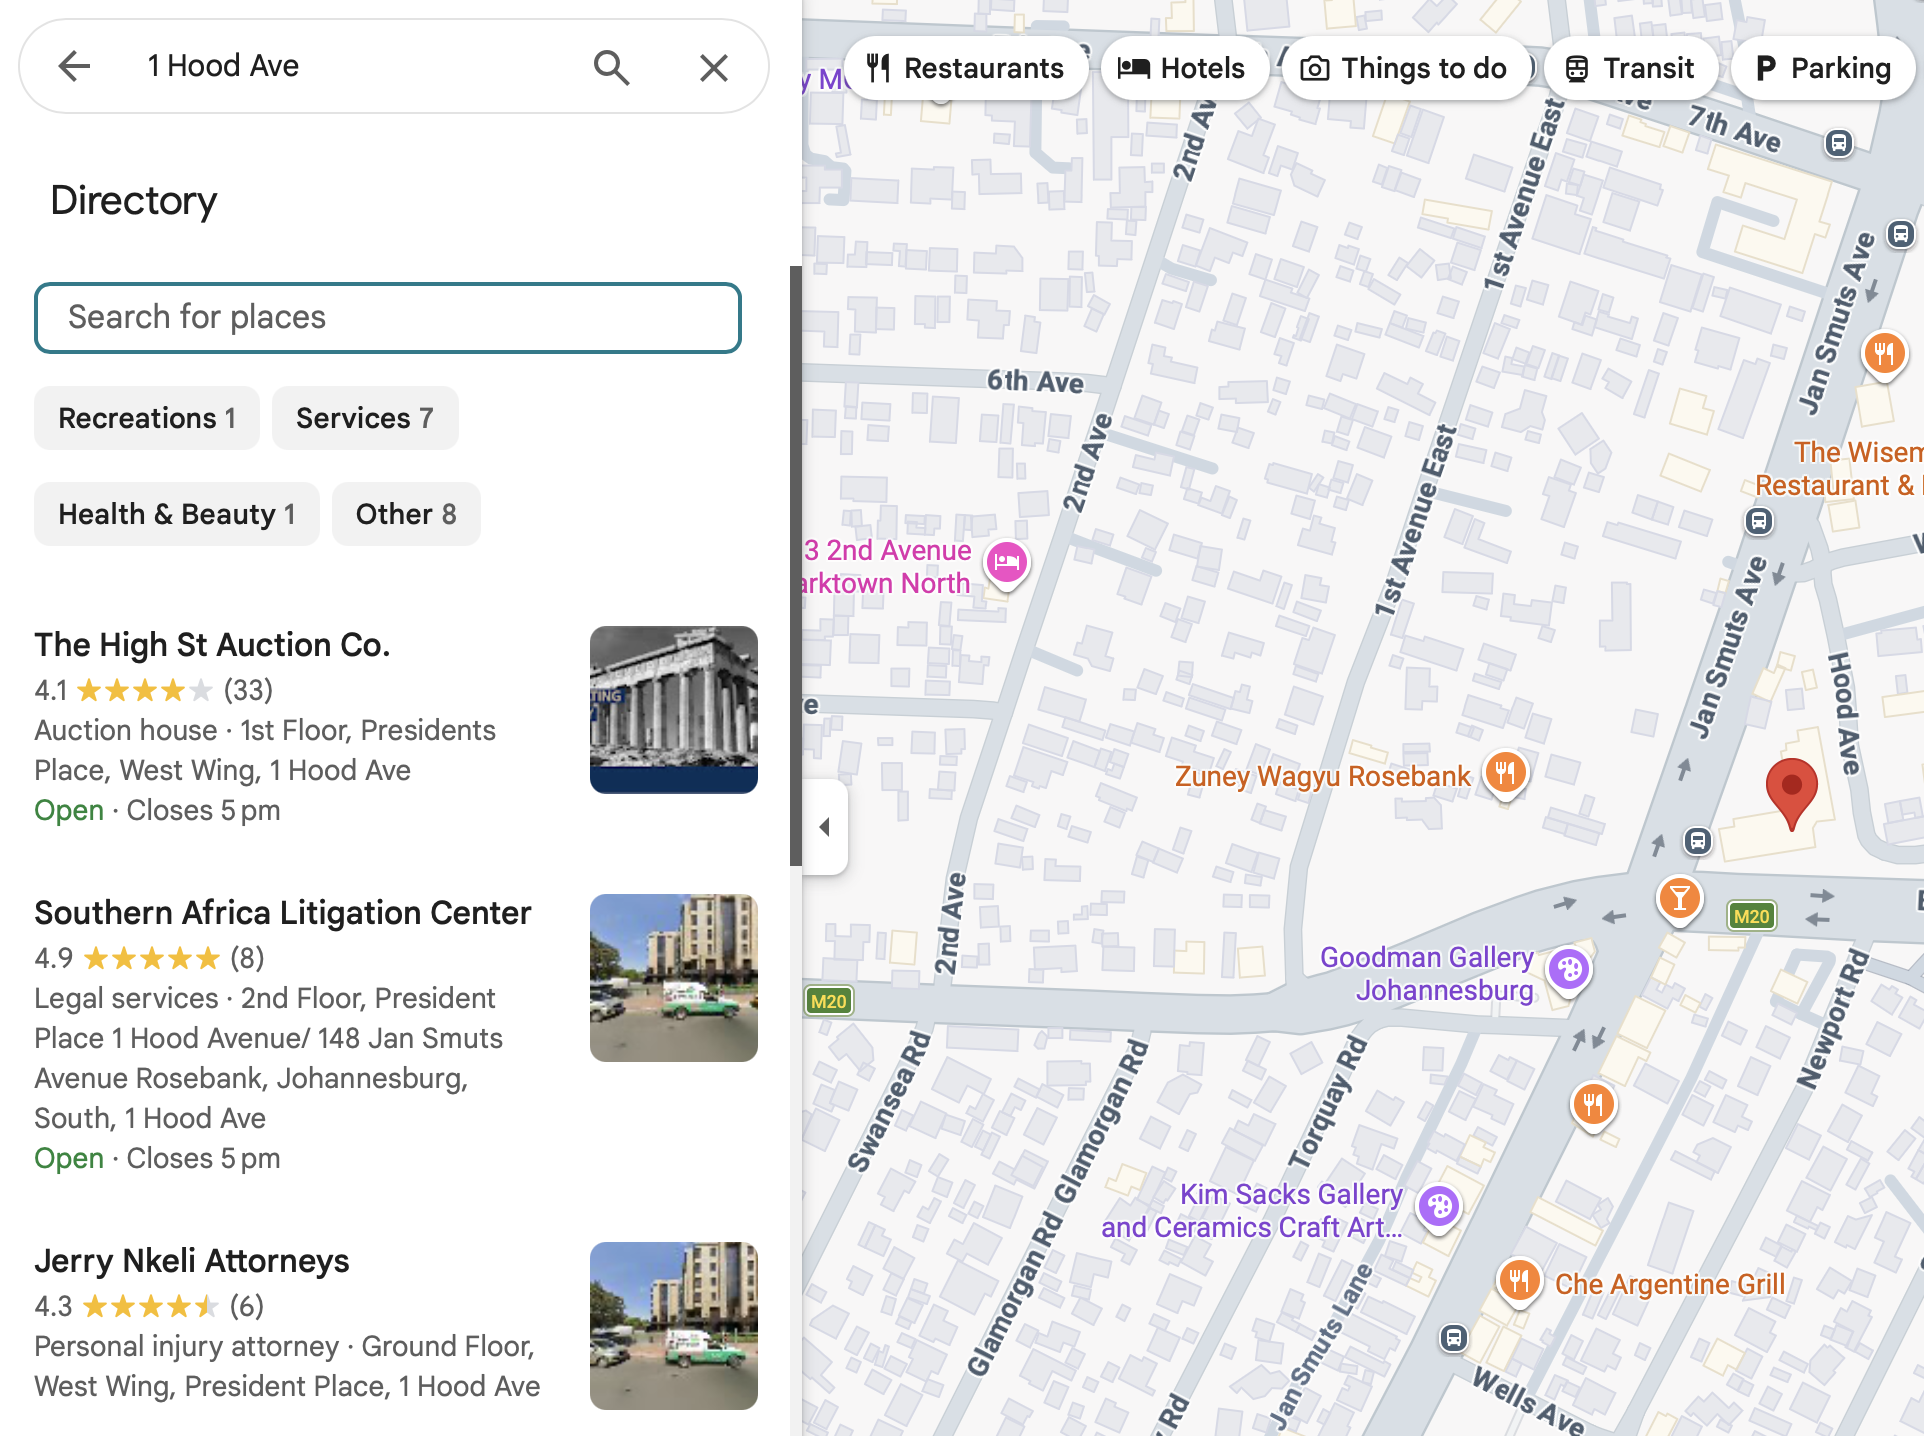Viewport: 1924px width, 1436px height.
Task: Select the bus stop icon on 7th Ave
Action: pos(1838,143)
